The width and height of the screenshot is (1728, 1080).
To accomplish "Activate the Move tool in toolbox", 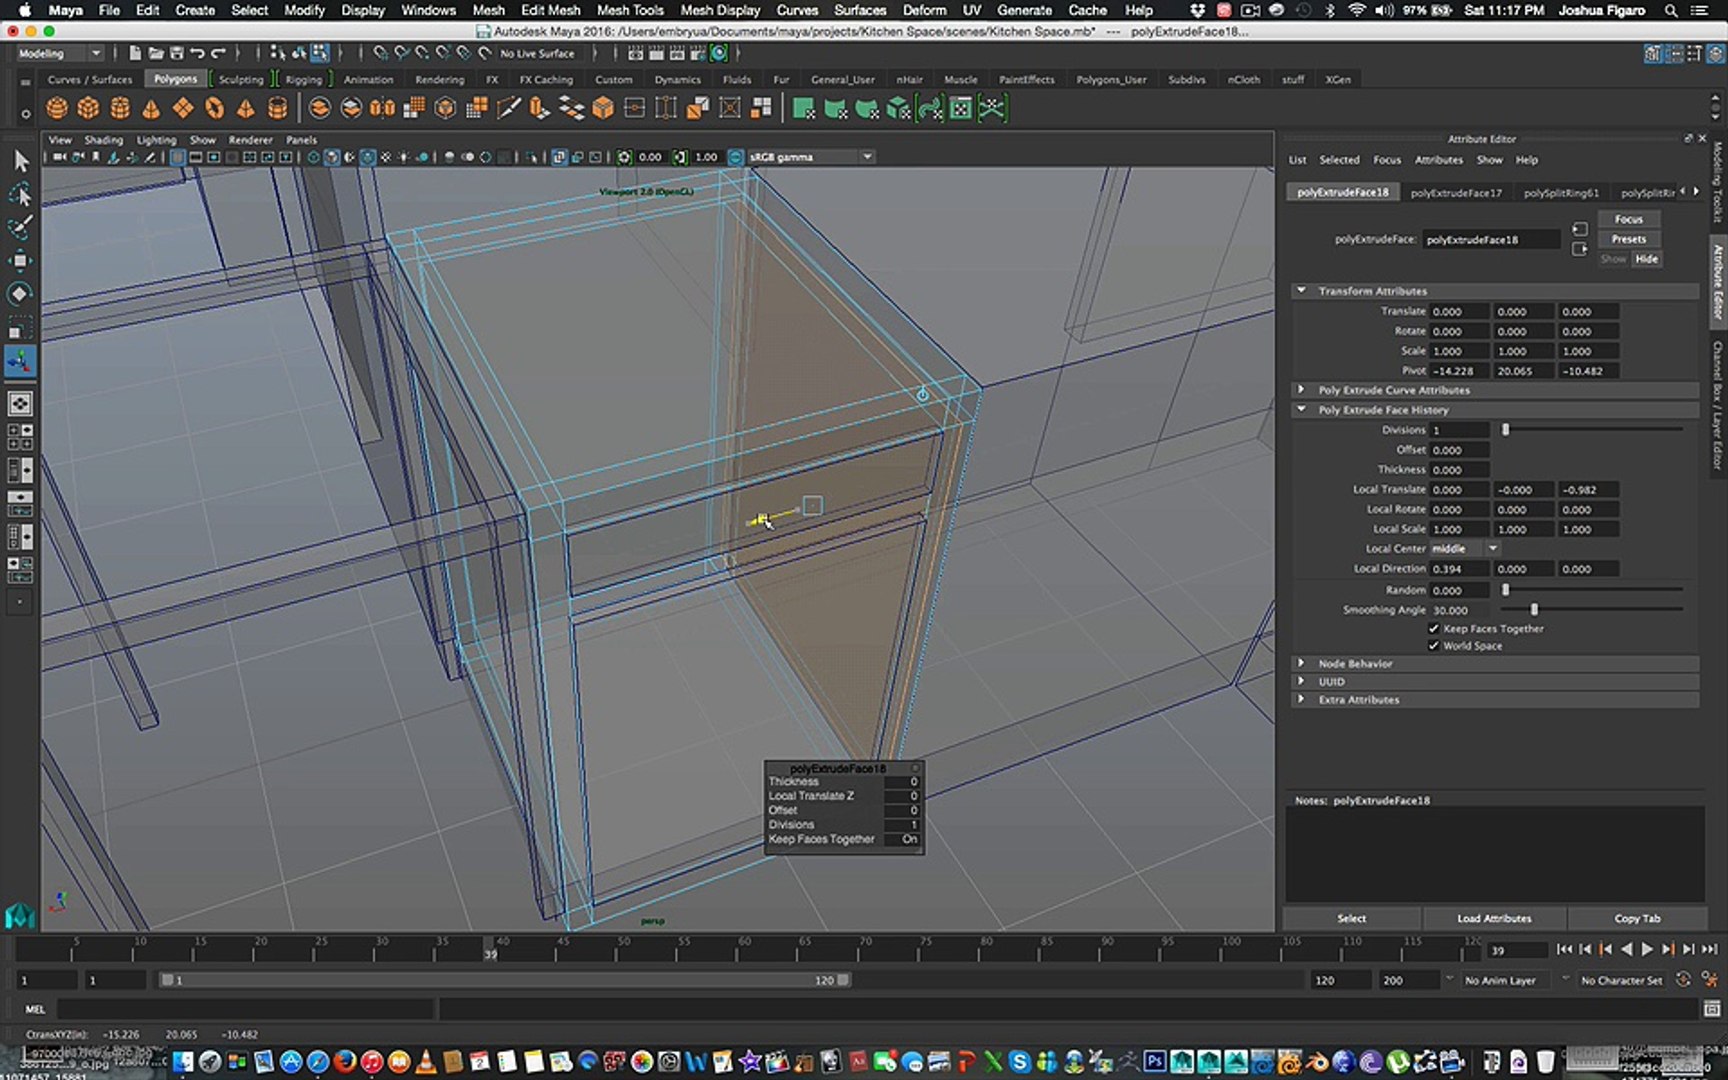I will pyautogui.click(x=20, y=260).
